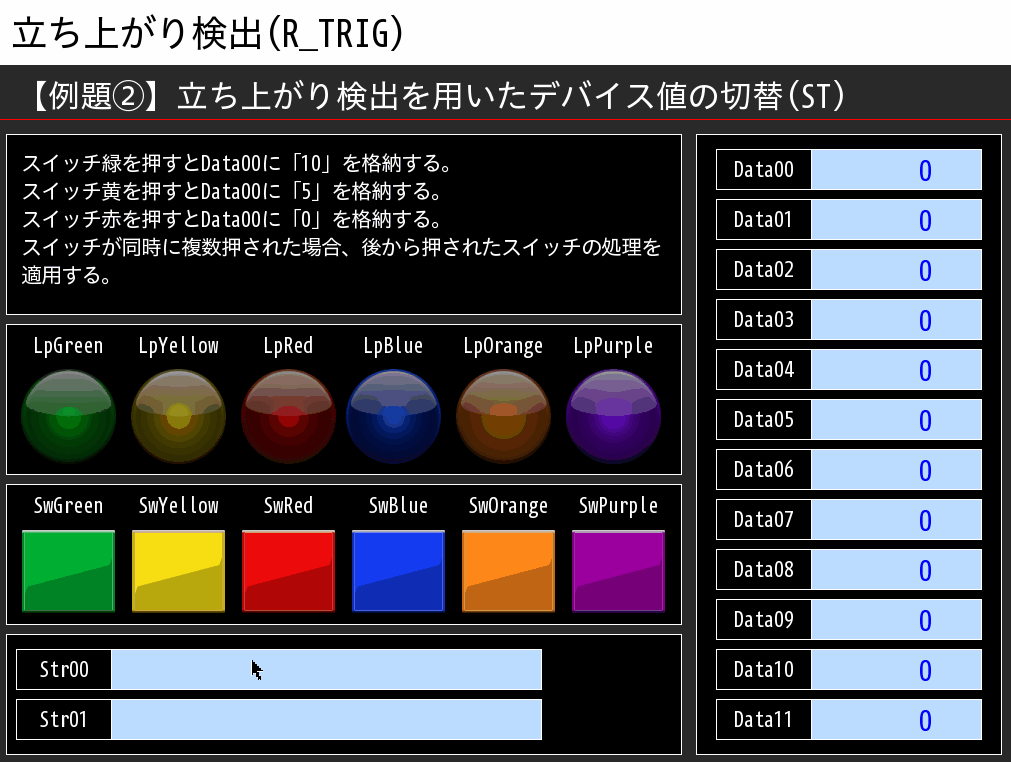
Task: Click the Str01 label
Action: click(x=64, y=719)
